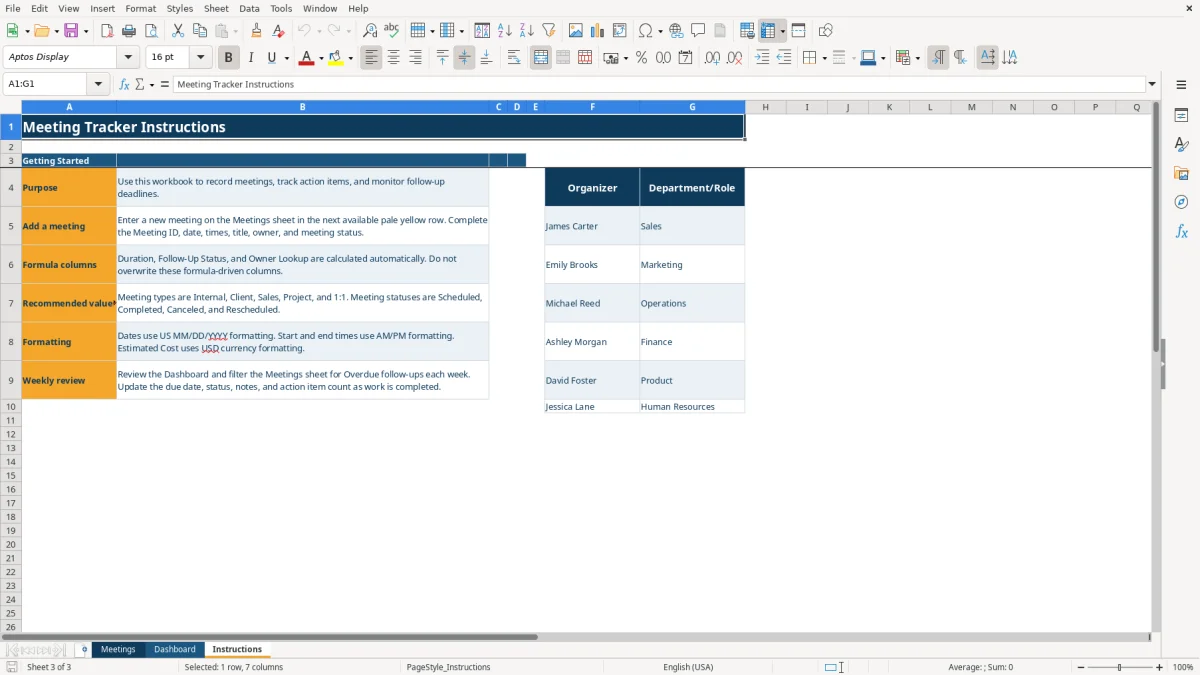Image resolution: width=1200 pixels, height=675 pixels.
Task: Click the Print icon
Action: coord(129,31)
